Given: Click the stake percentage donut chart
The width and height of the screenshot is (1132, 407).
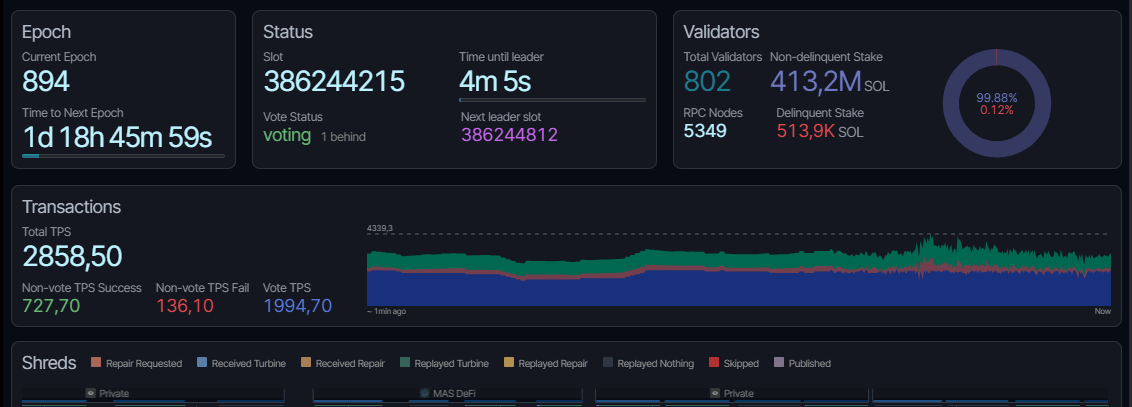Looking at the screenshot, I should pyautogui.click(x=996, y=103).
